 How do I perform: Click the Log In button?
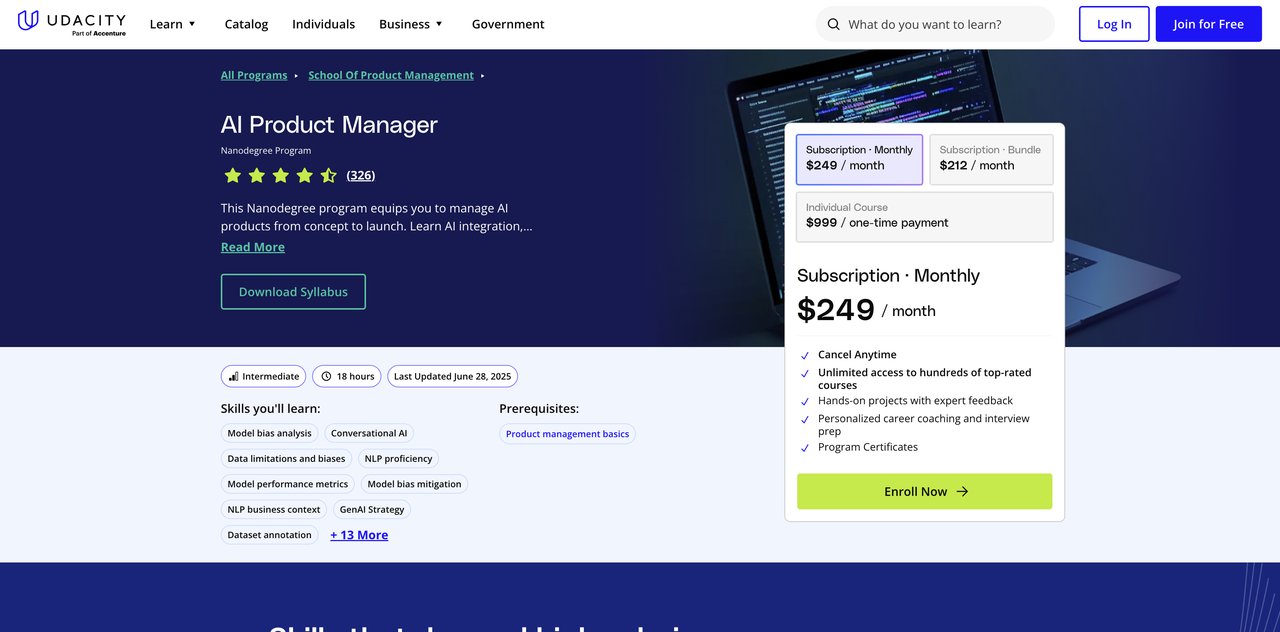1114,24
